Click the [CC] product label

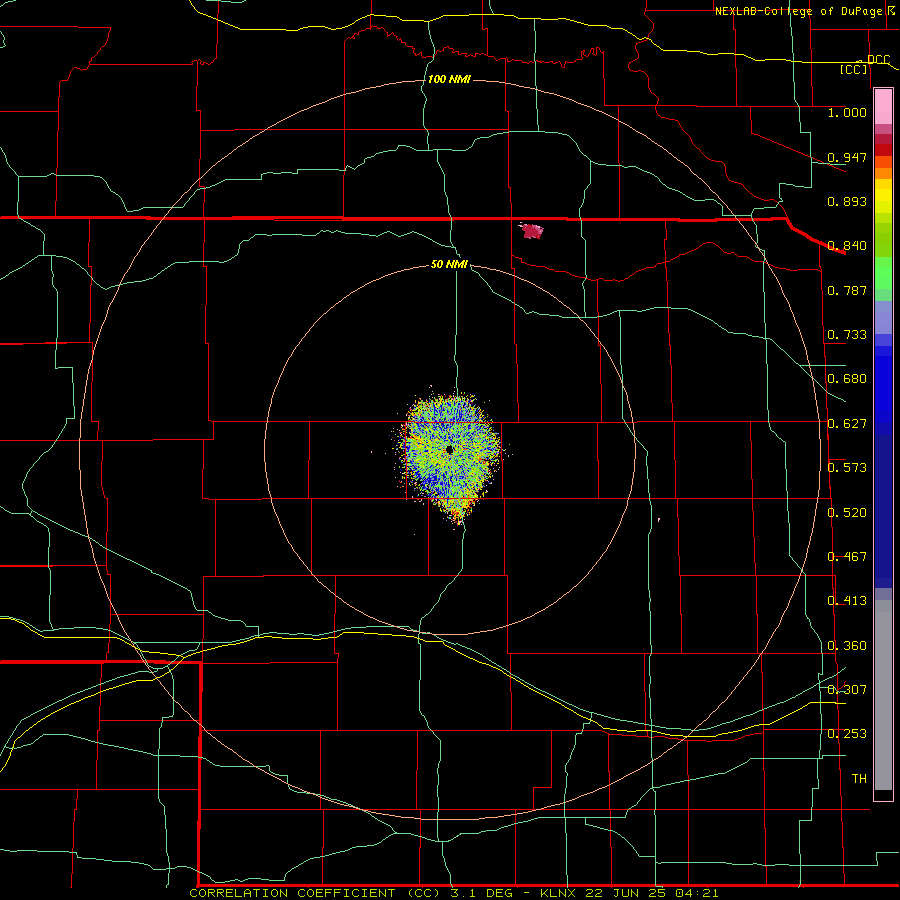pyautogui.click(x=854, y=69)
